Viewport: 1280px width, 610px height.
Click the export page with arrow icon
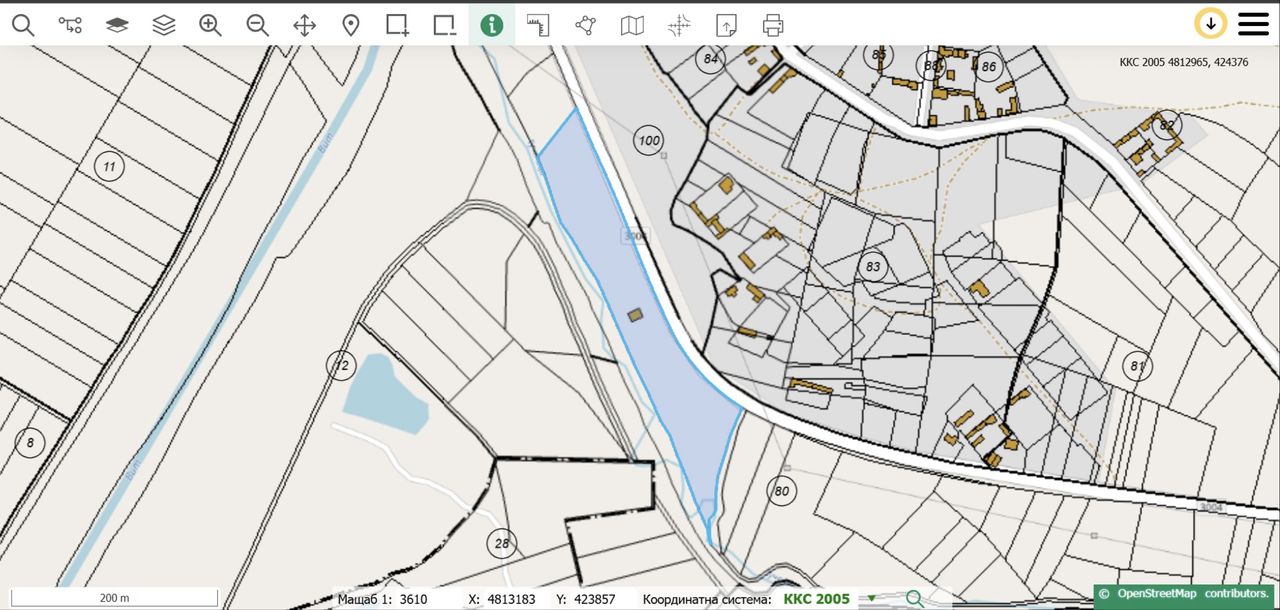tap(726, 25)
